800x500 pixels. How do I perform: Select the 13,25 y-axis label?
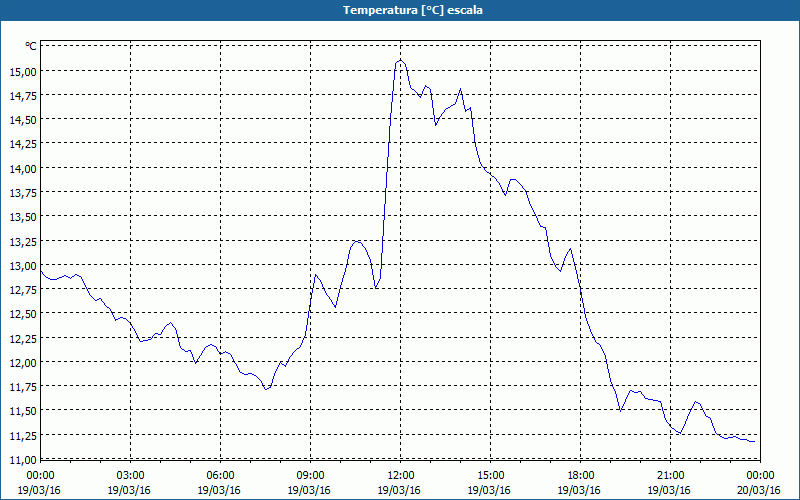point(23,241)
